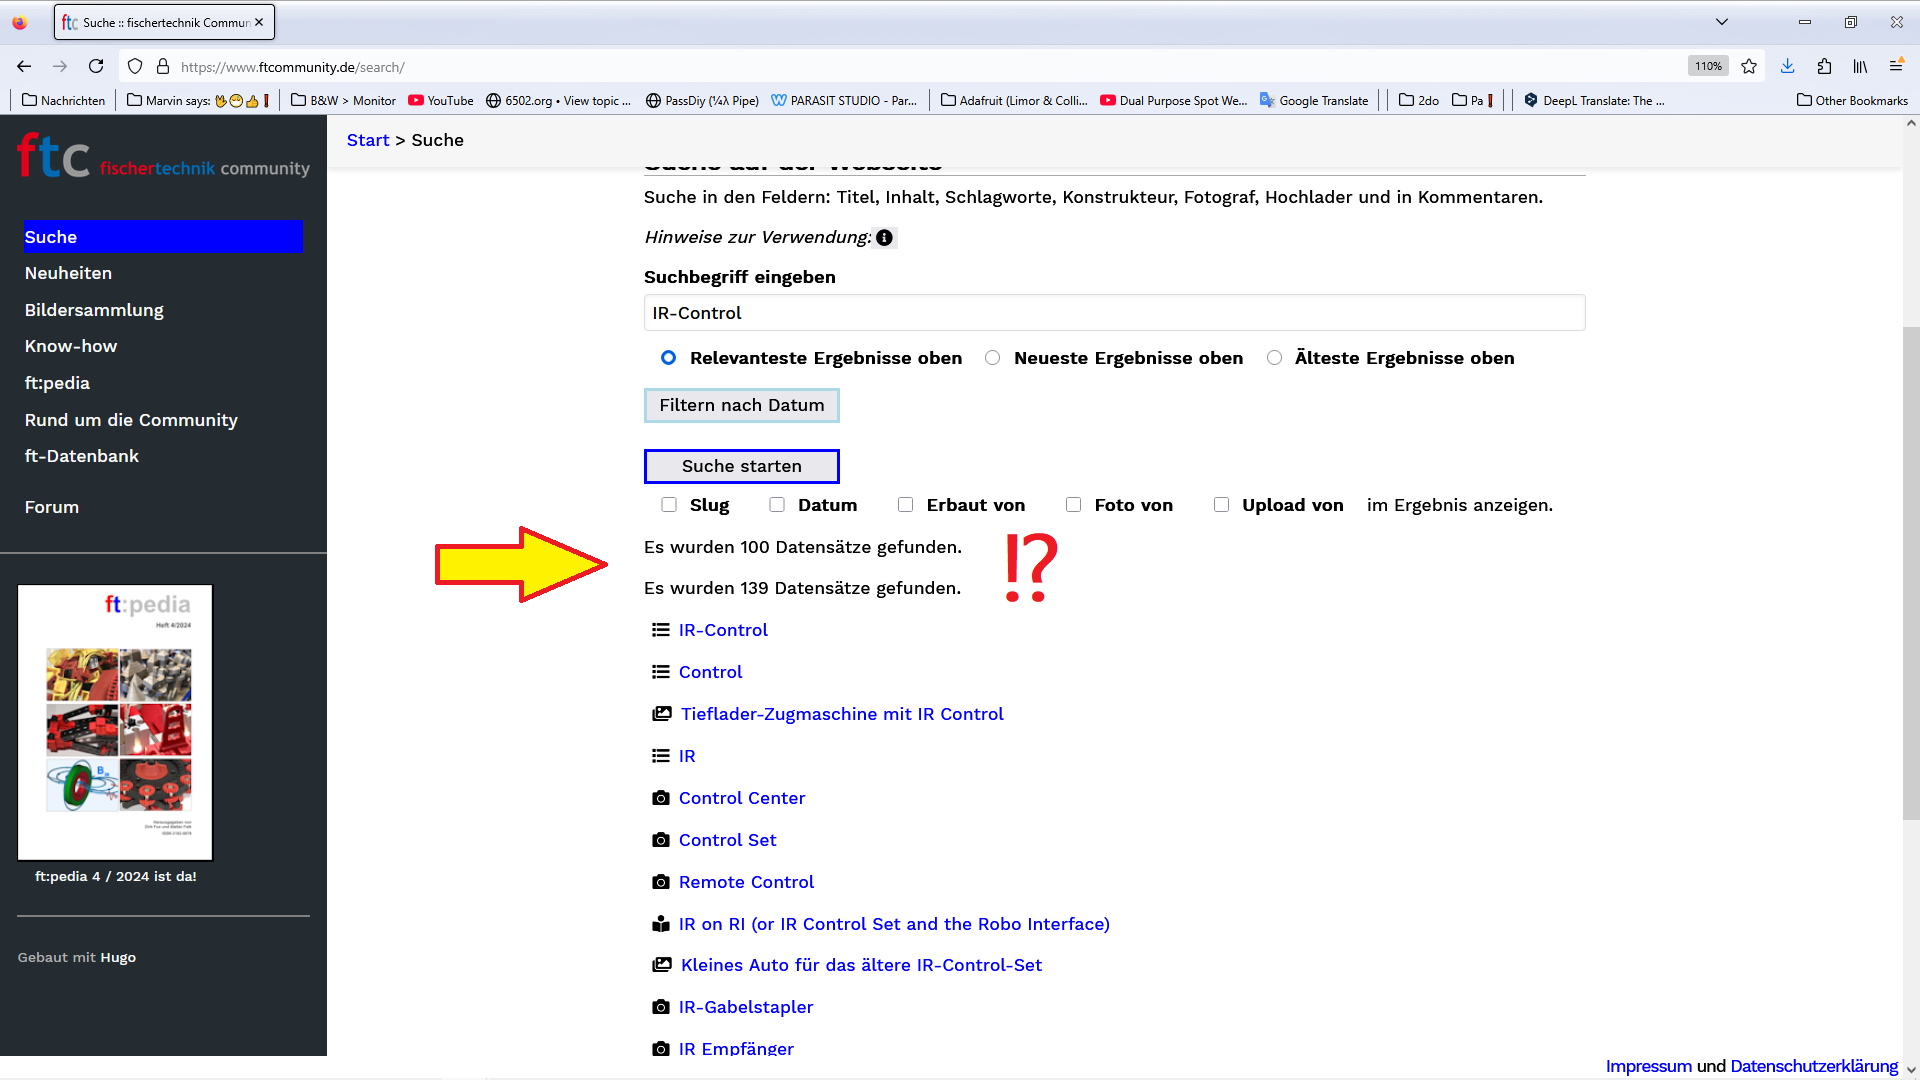1920x1080 pixels.
Task: Go to ft:pedia in the sidebar
Action: coord(57,383)
